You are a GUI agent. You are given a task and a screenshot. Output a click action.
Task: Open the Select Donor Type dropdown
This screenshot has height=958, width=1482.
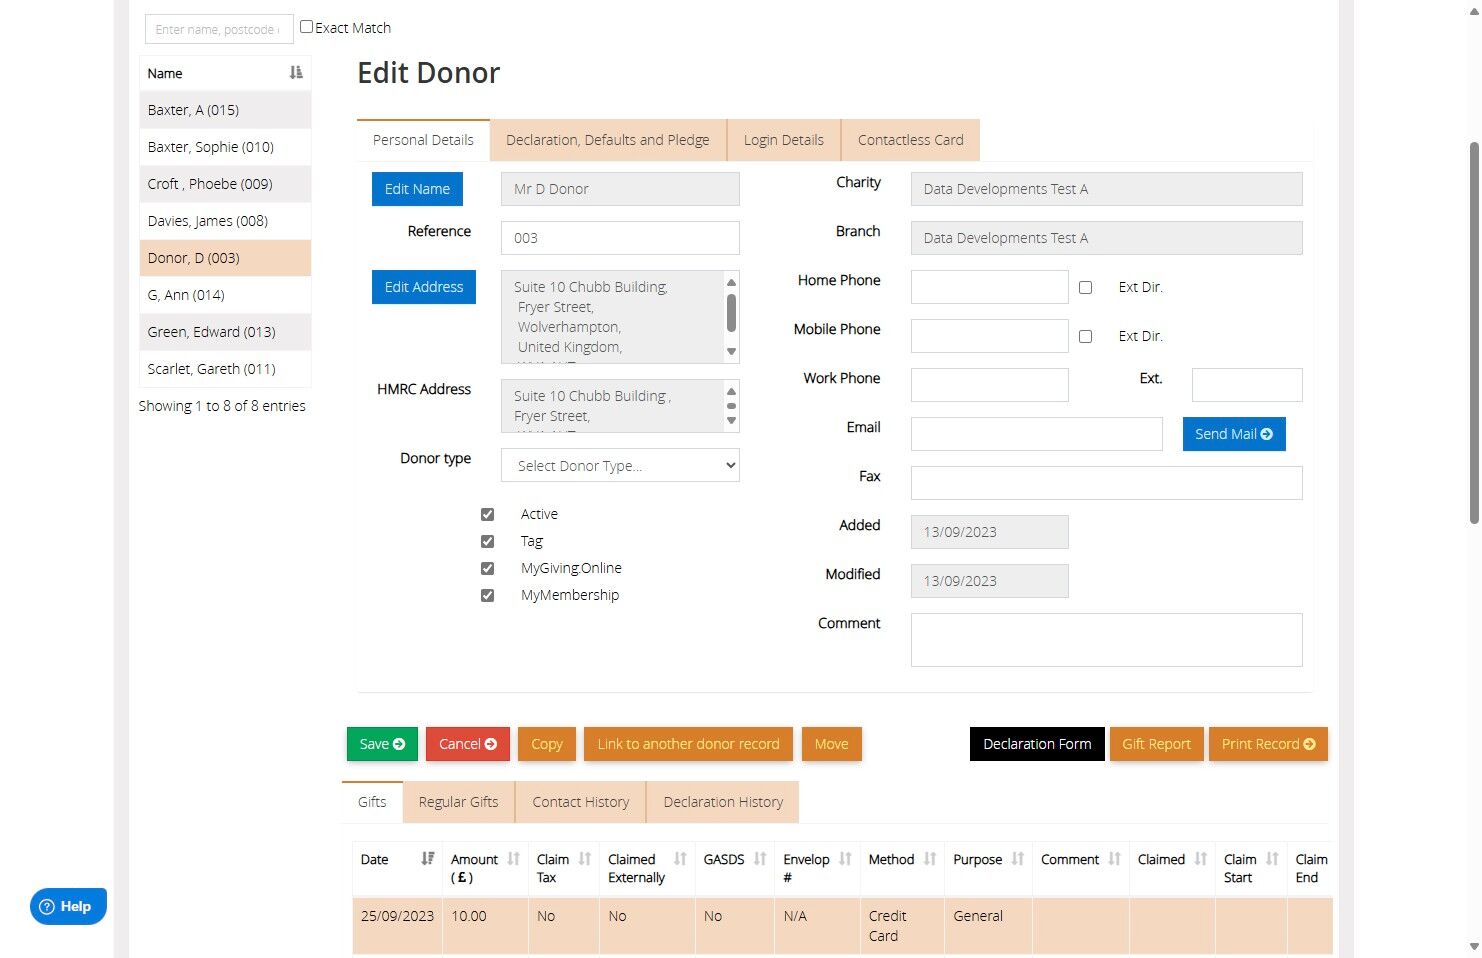620,466
